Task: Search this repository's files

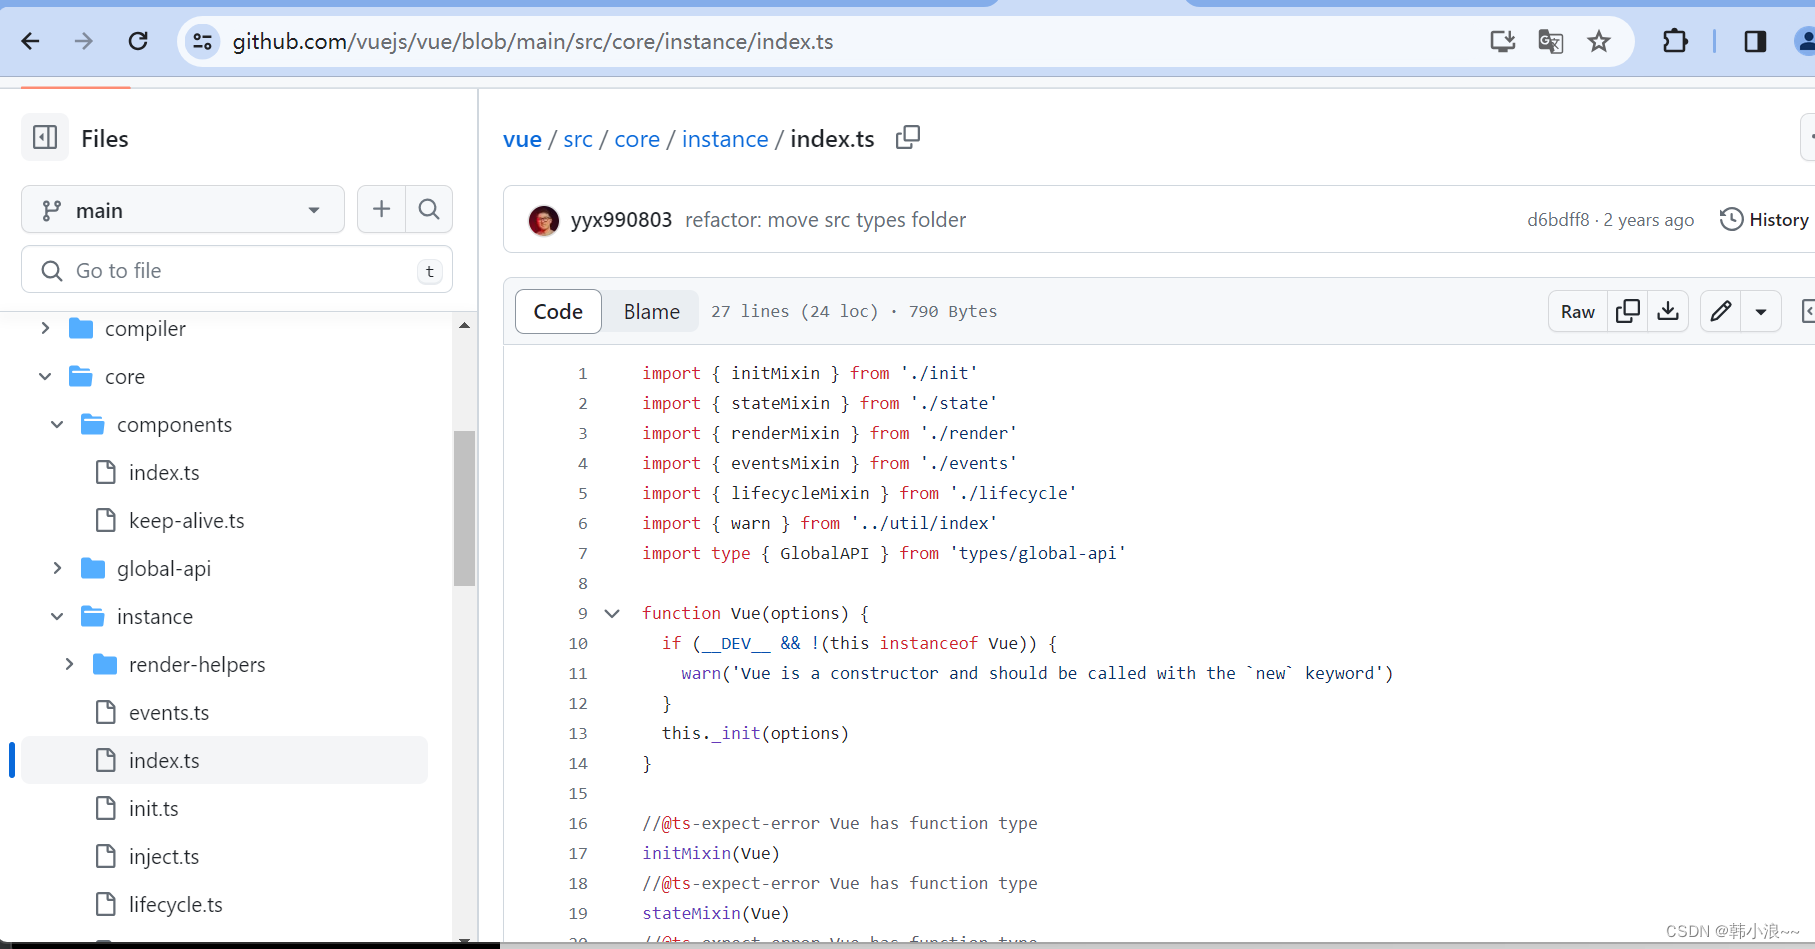Action: (x=429, y=209)
